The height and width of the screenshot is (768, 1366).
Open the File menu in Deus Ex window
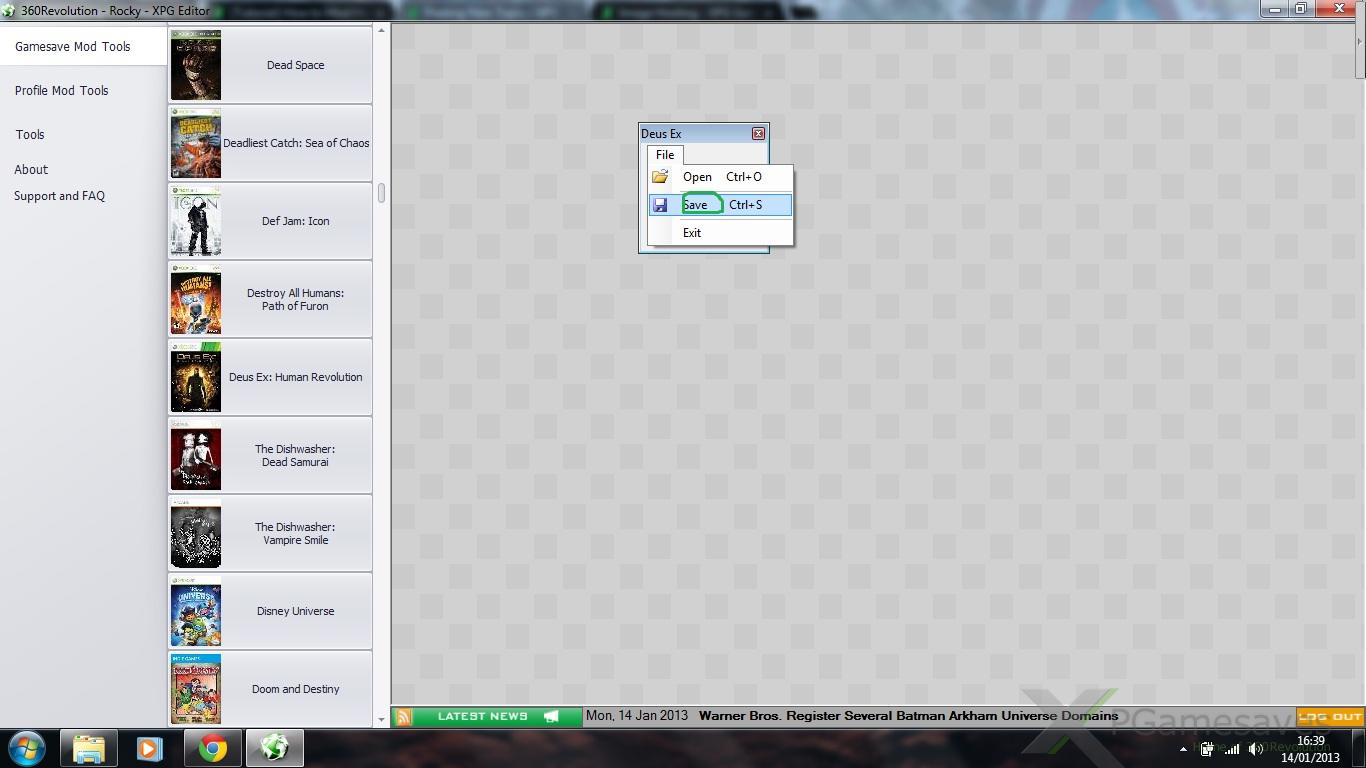(665, 155)
